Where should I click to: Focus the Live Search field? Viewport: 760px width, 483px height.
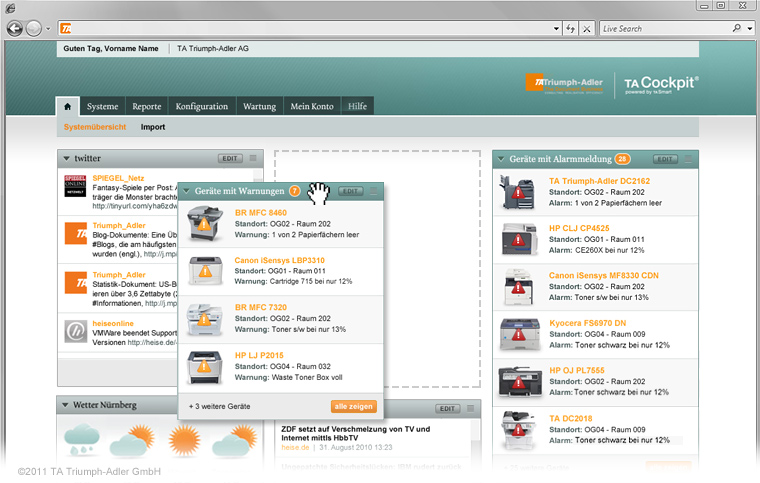tap(666, 29)
